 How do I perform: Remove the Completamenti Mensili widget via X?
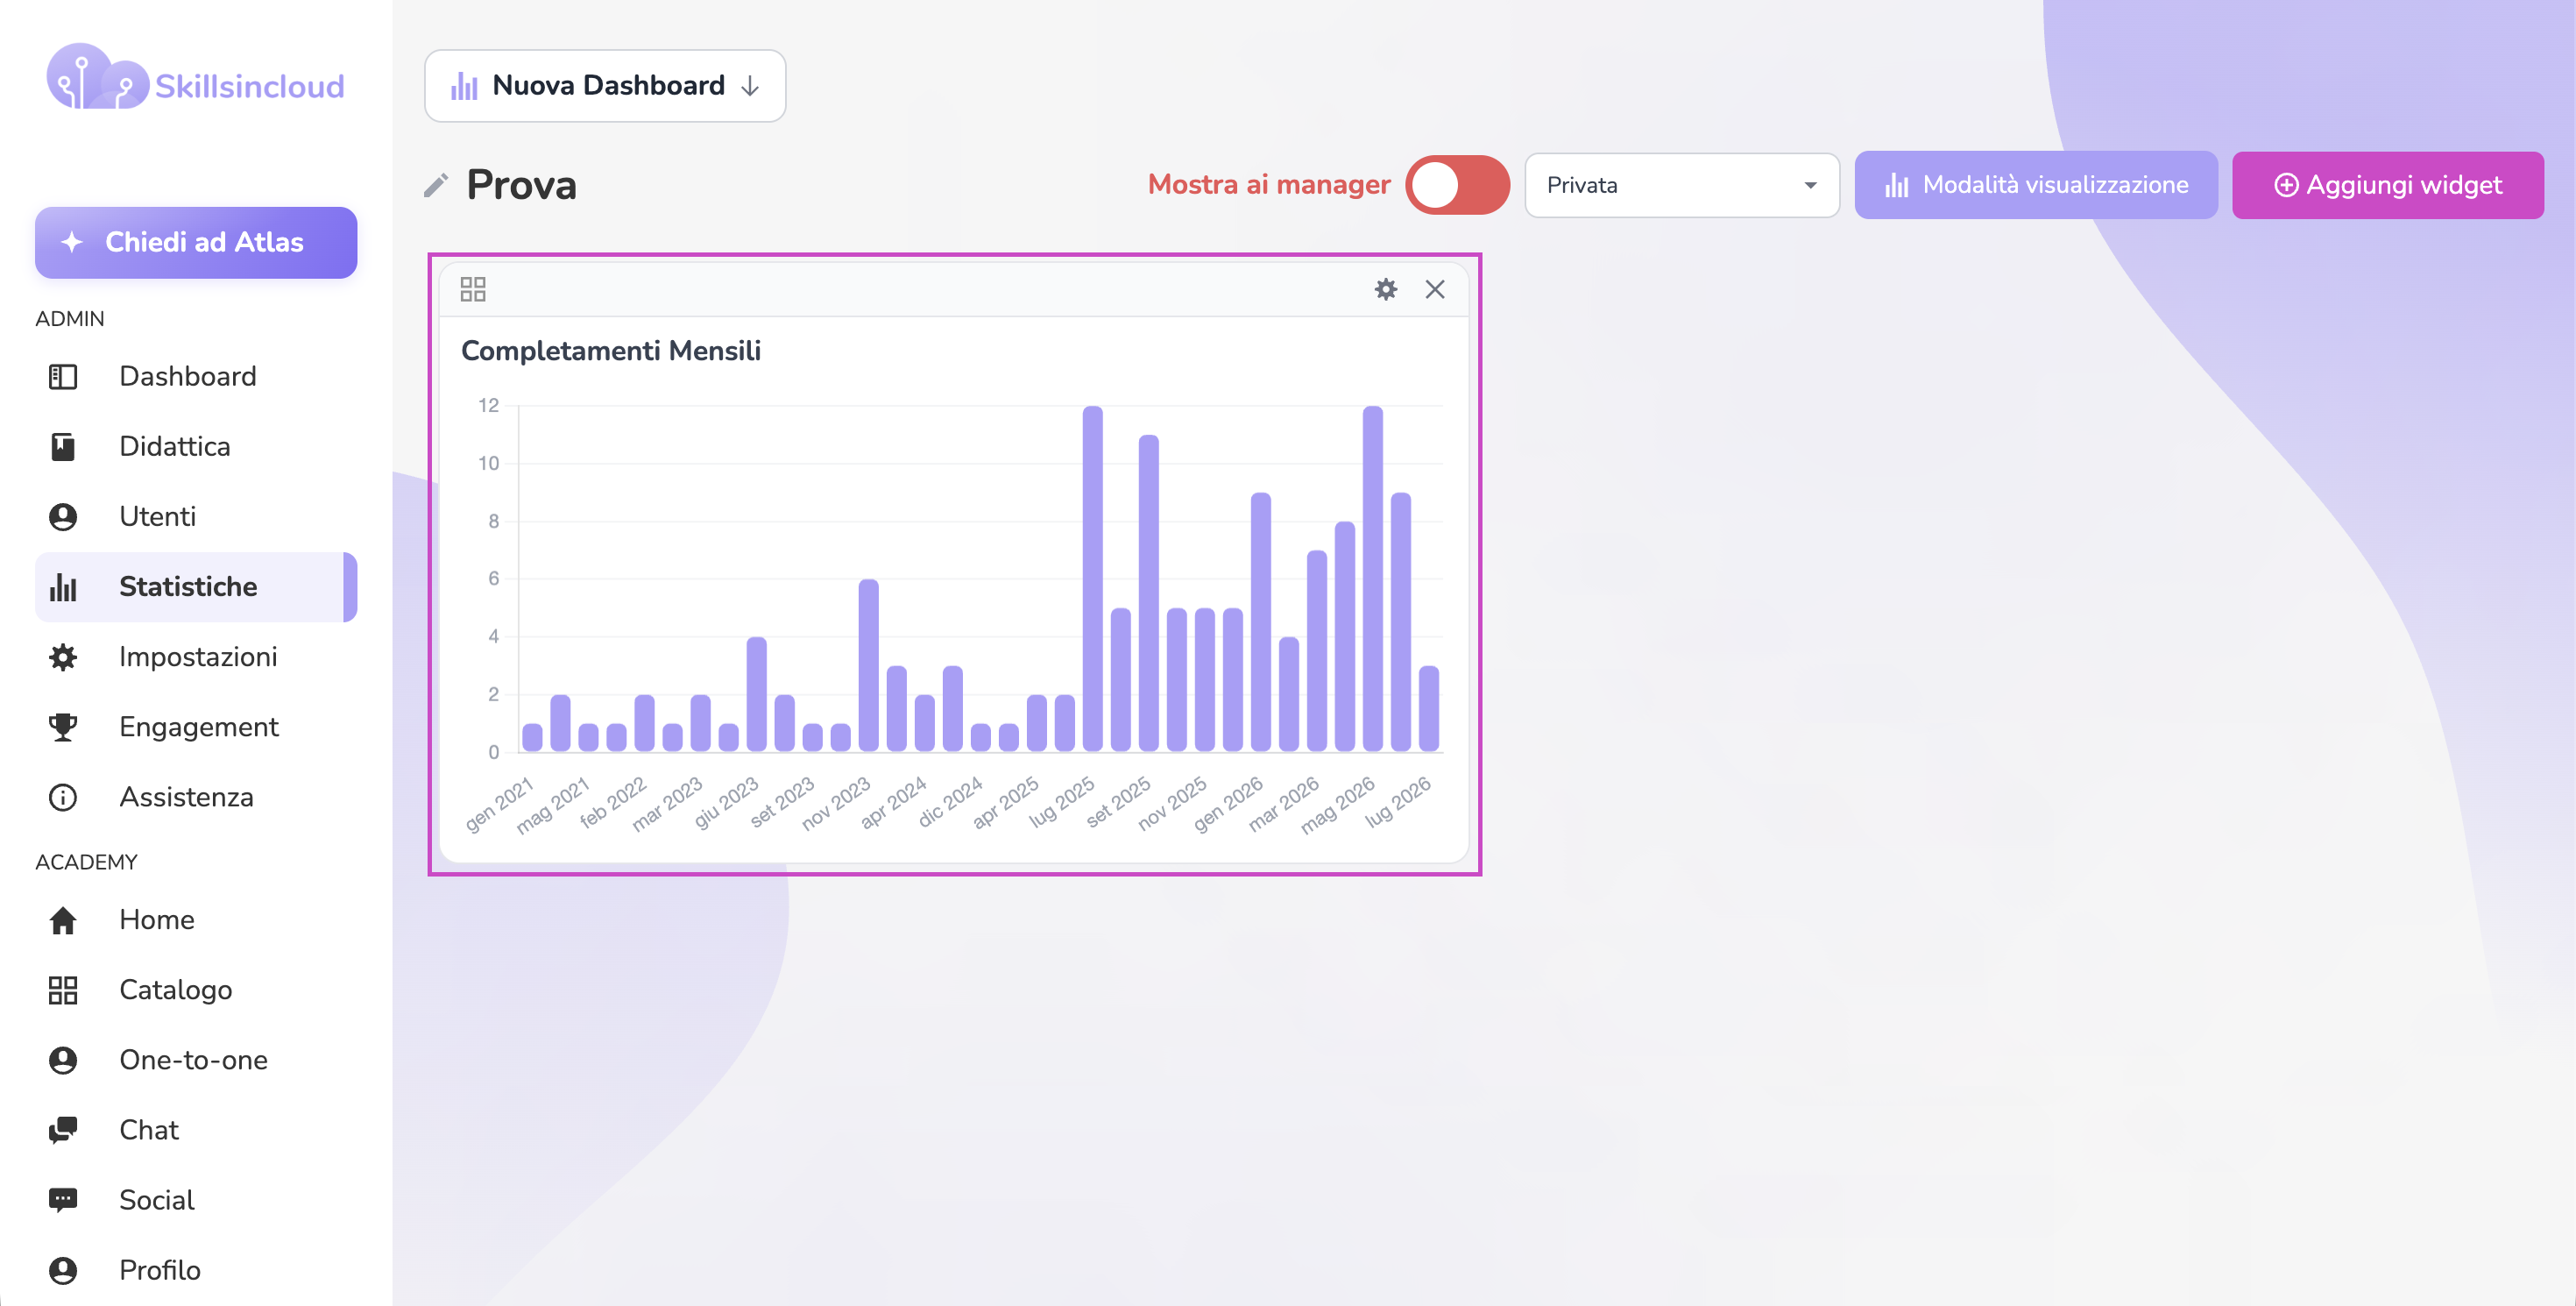tap(1434, 290)
